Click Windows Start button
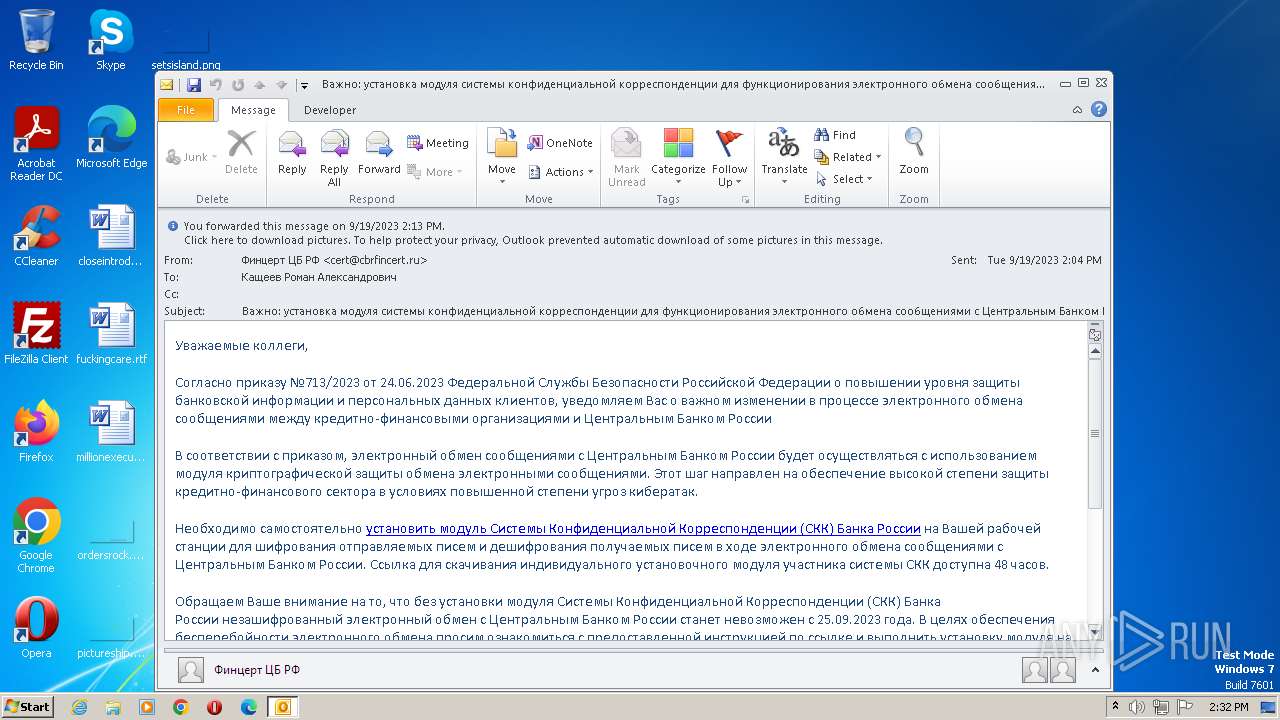Image resolution: width=1280 pixels, height=720 pixels. pyautogui.click(x=28, y=707)
